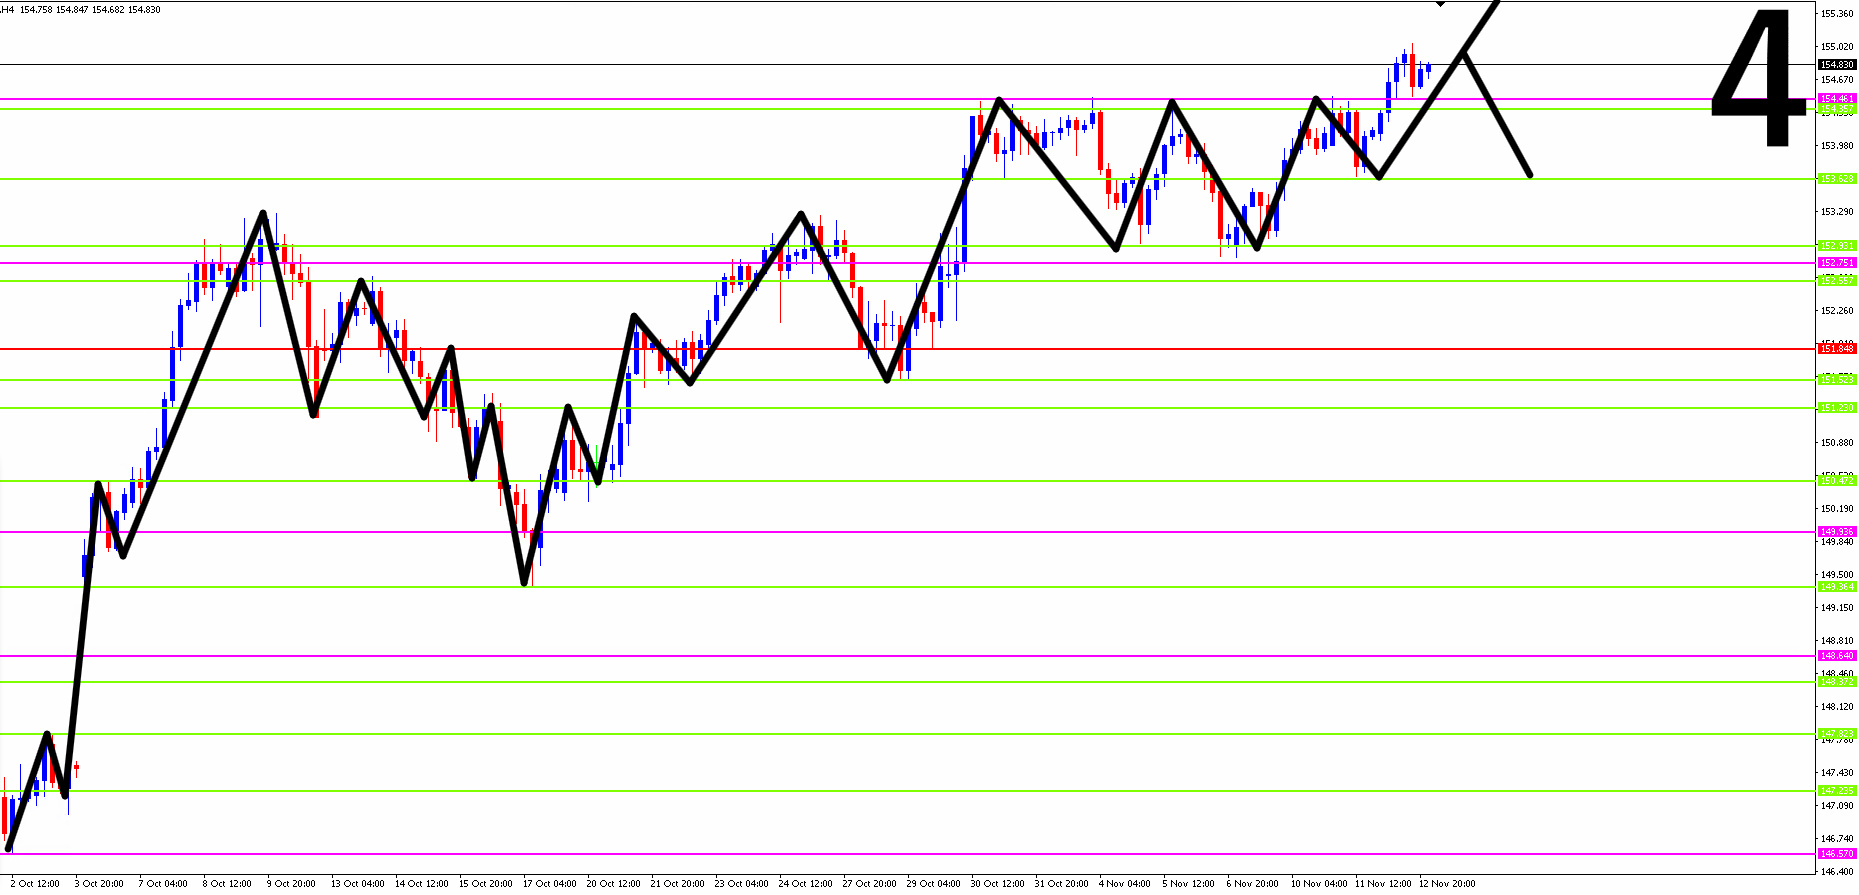This screenshot has height=895, width=1859.
Task: Click the 15 Oct 20:00 time label
Action: pos(485,884)
